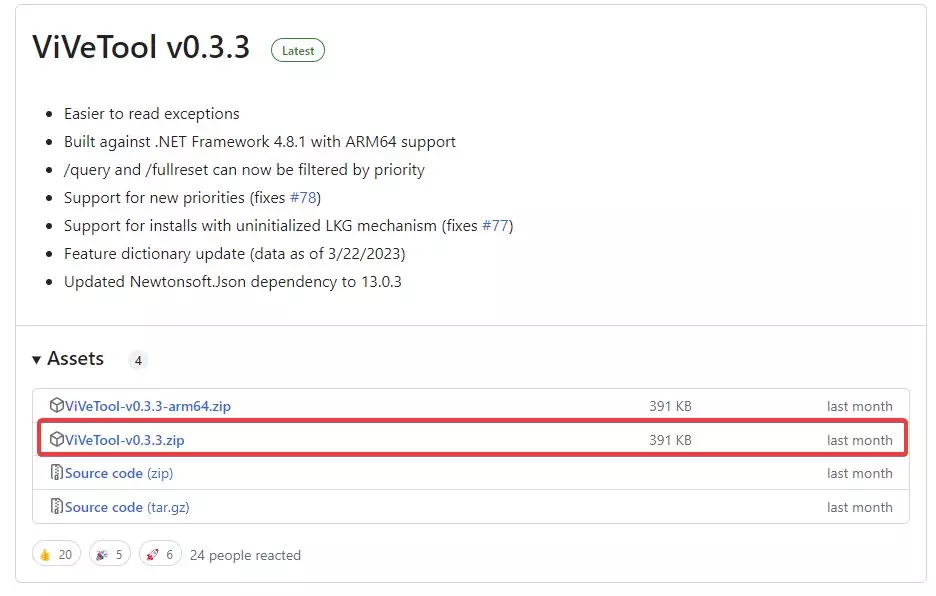Viewport: 936px width, 596px height.
Task: Download ViVeTool-v0.3.3.zip
Action: (x=124, y=440)
